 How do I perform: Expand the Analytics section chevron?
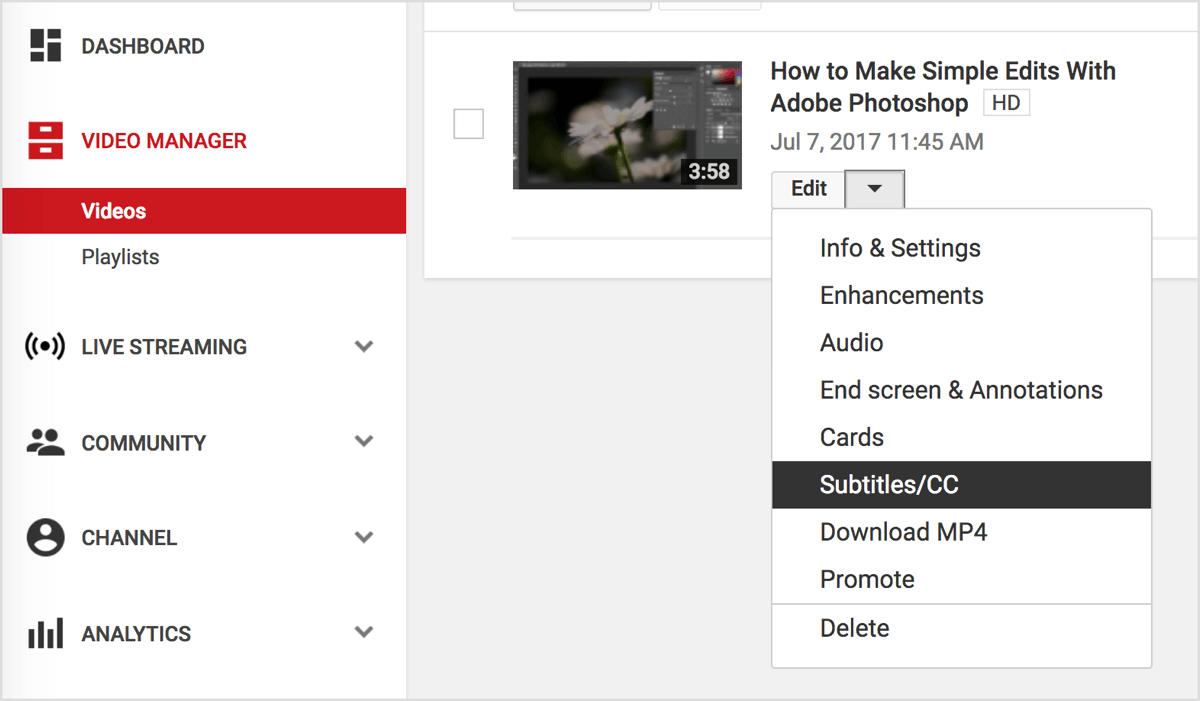[365, 632]
